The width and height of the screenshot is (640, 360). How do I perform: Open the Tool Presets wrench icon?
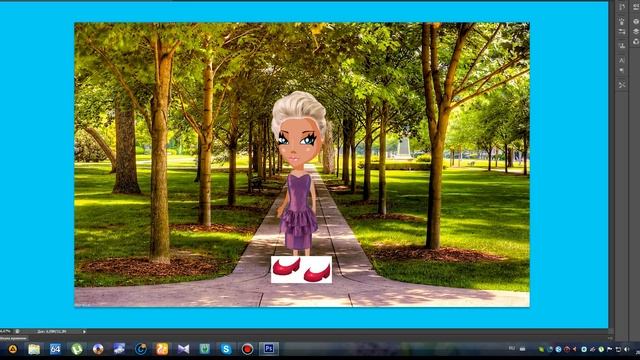(x=622, y=84)
